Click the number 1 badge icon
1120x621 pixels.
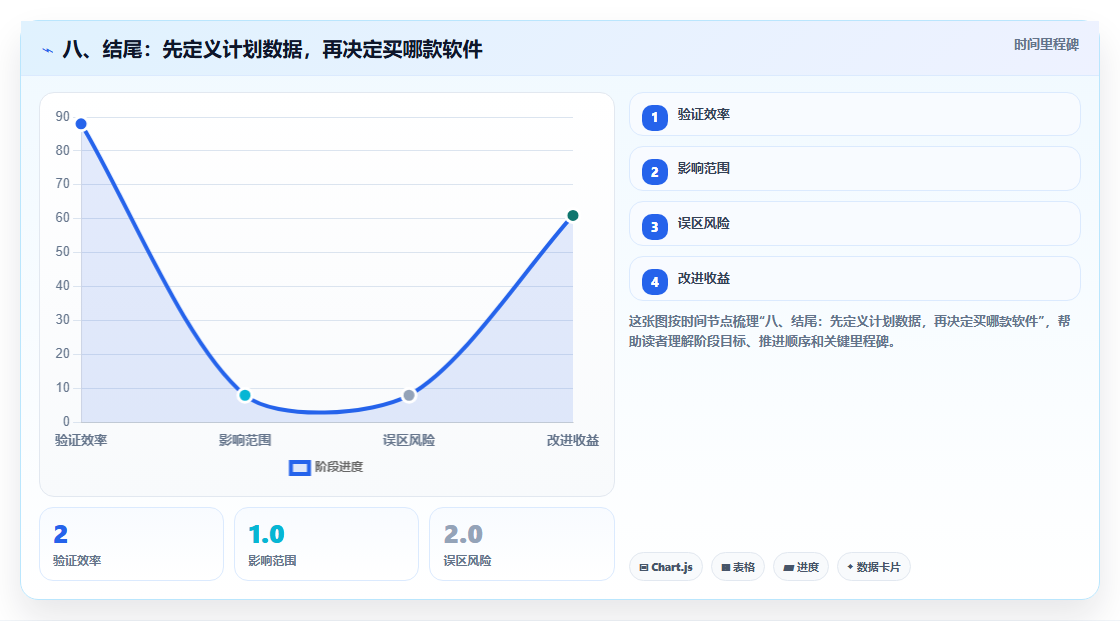pyautogui.click(x=654, y=118)
